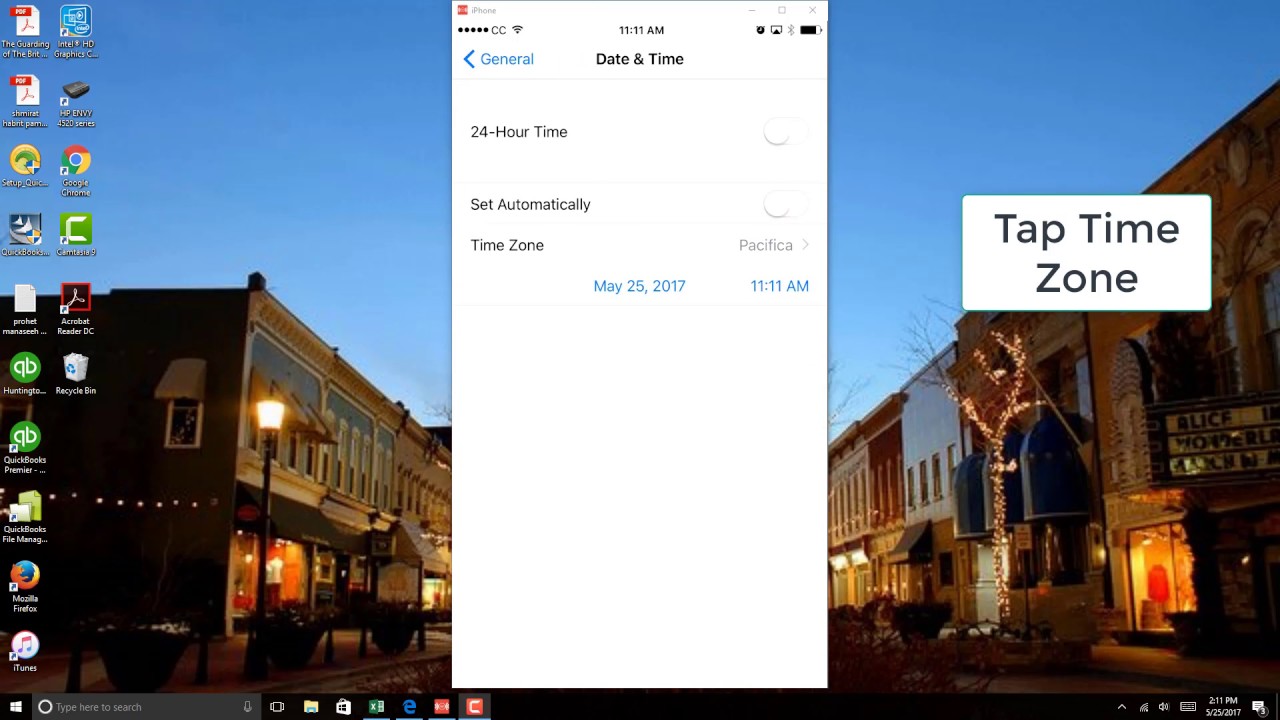Activate the Cortana microphone icon
The height and width of the screenshot is (720, 1280).
(x=247, y=707)
